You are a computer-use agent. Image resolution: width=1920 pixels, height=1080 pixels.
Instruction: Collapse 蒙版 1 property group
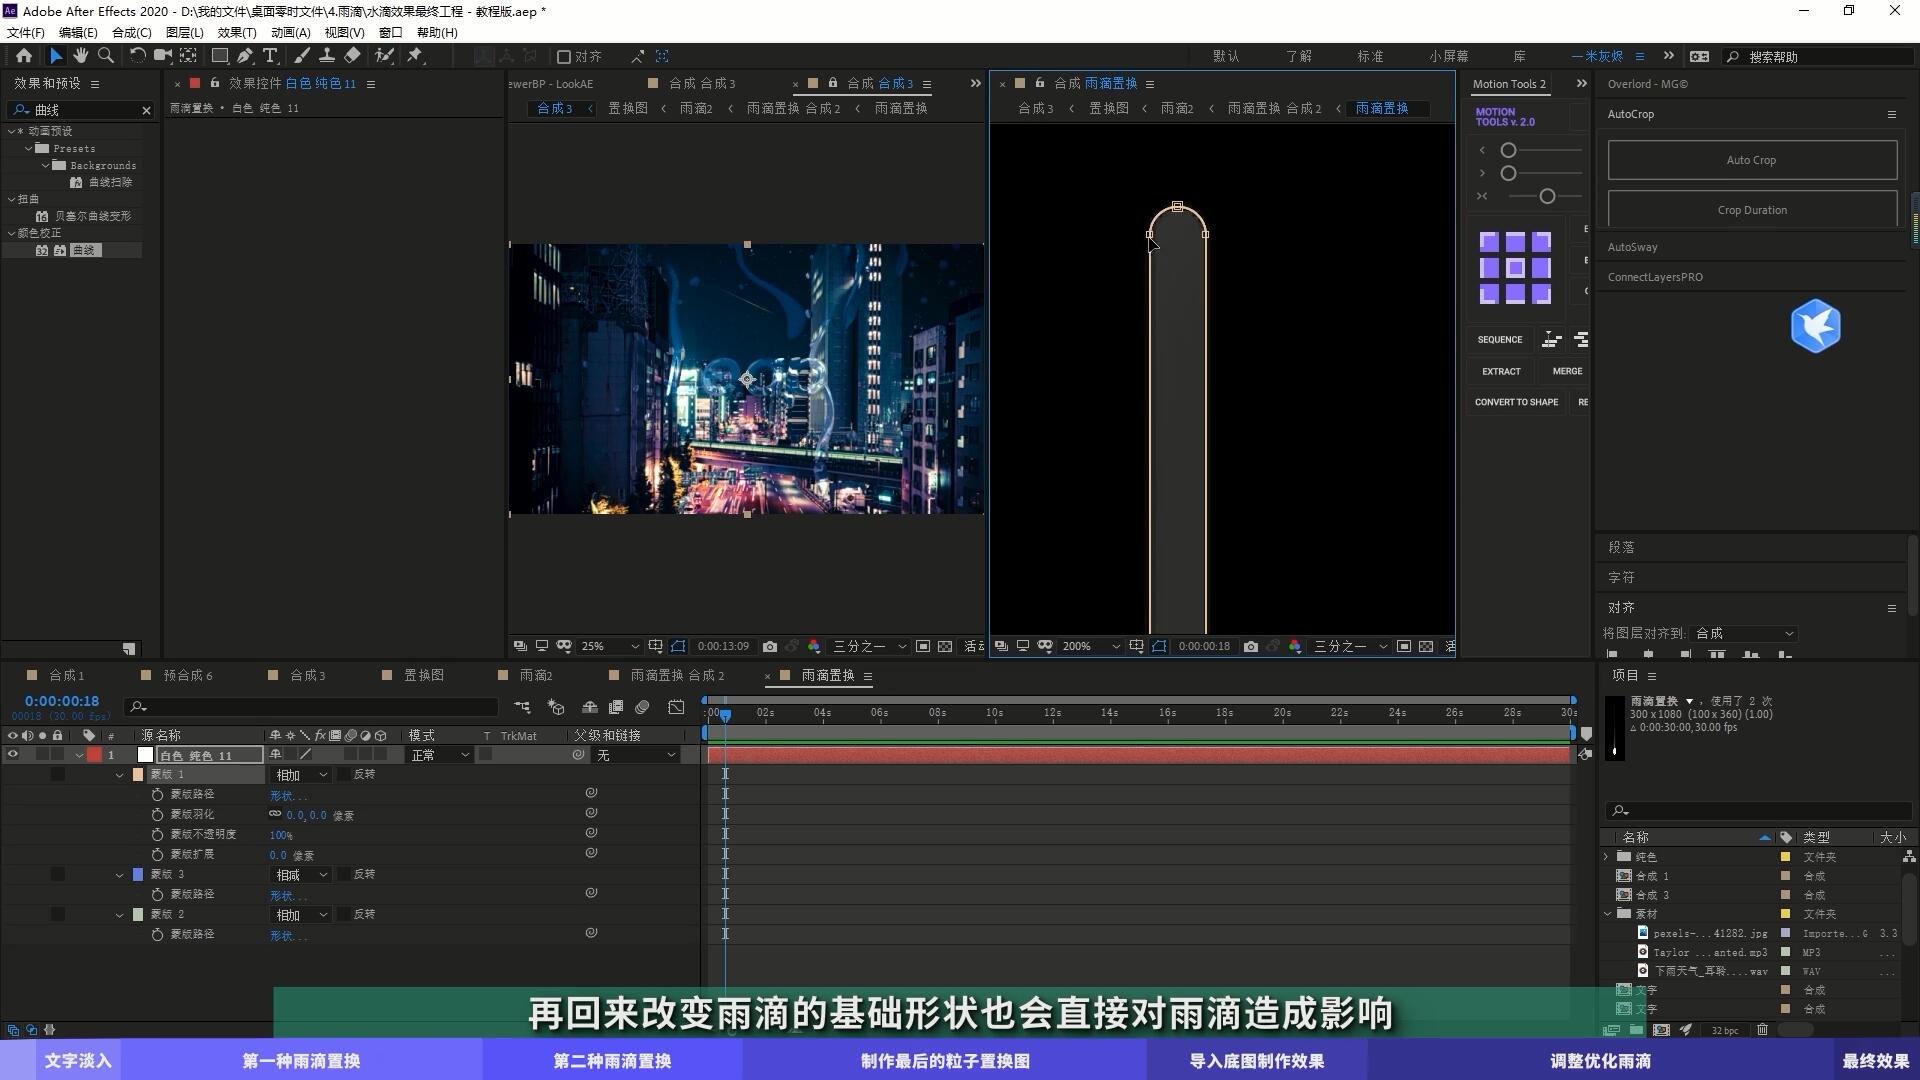(120, 775)
